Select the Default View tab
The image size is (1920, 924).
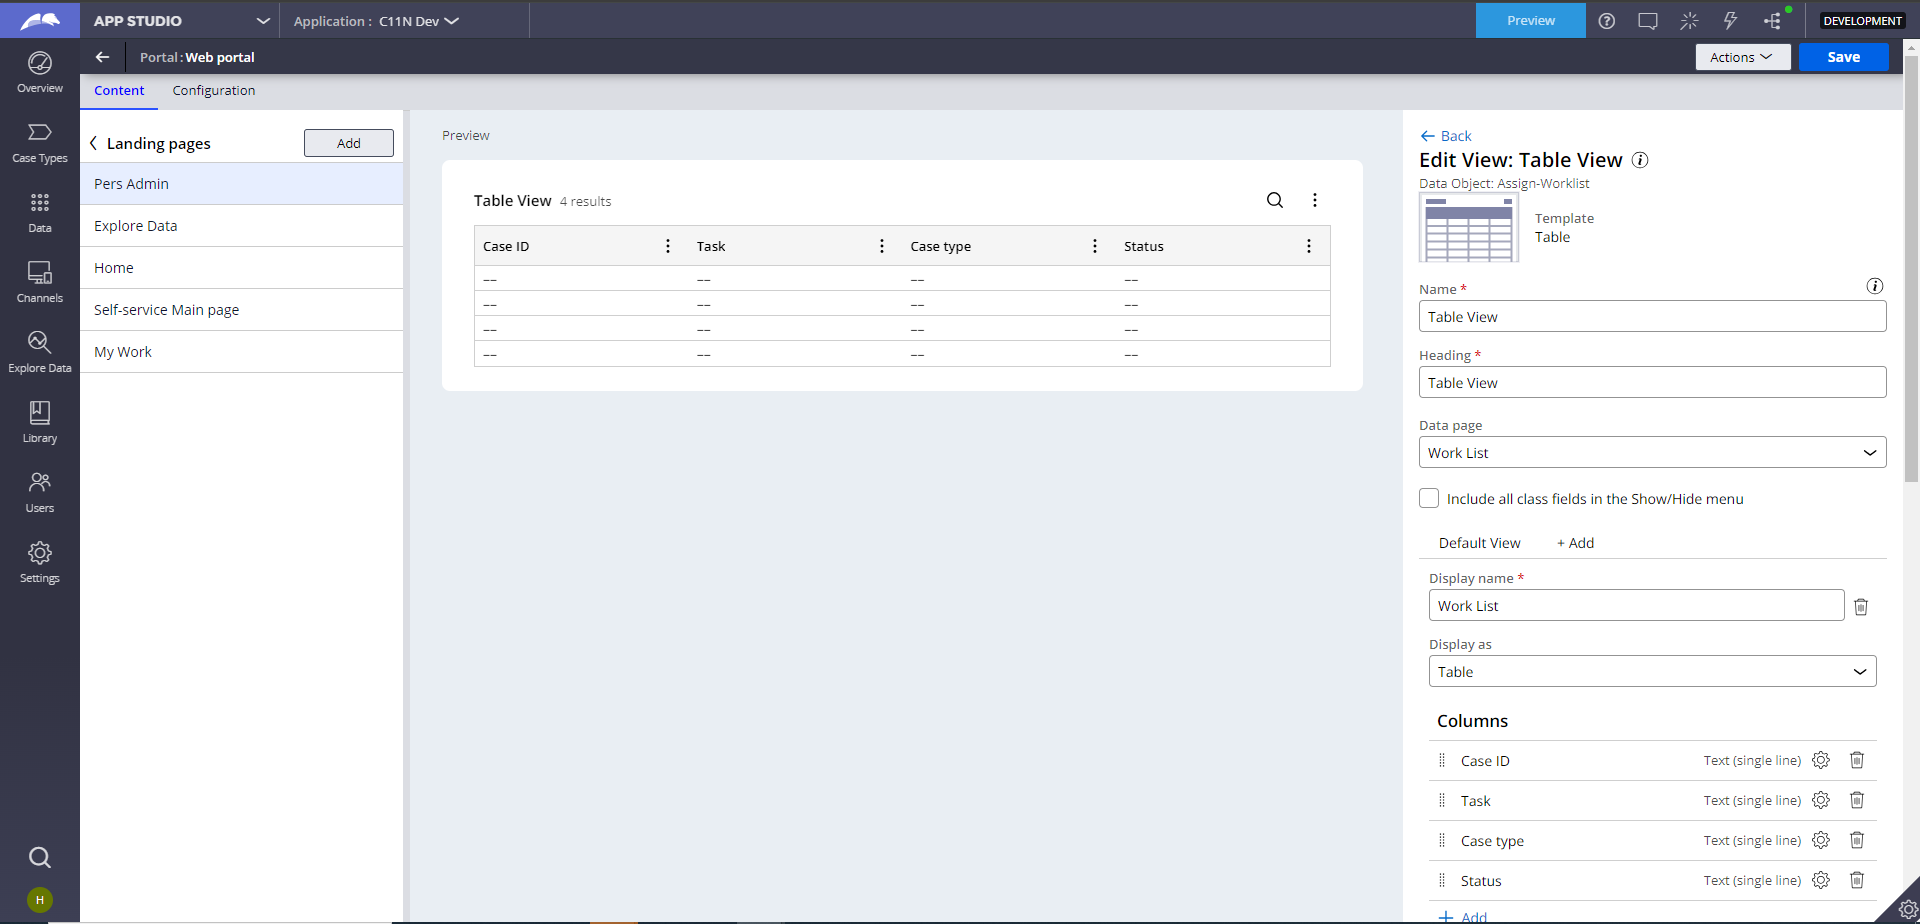click(1479, 543)
